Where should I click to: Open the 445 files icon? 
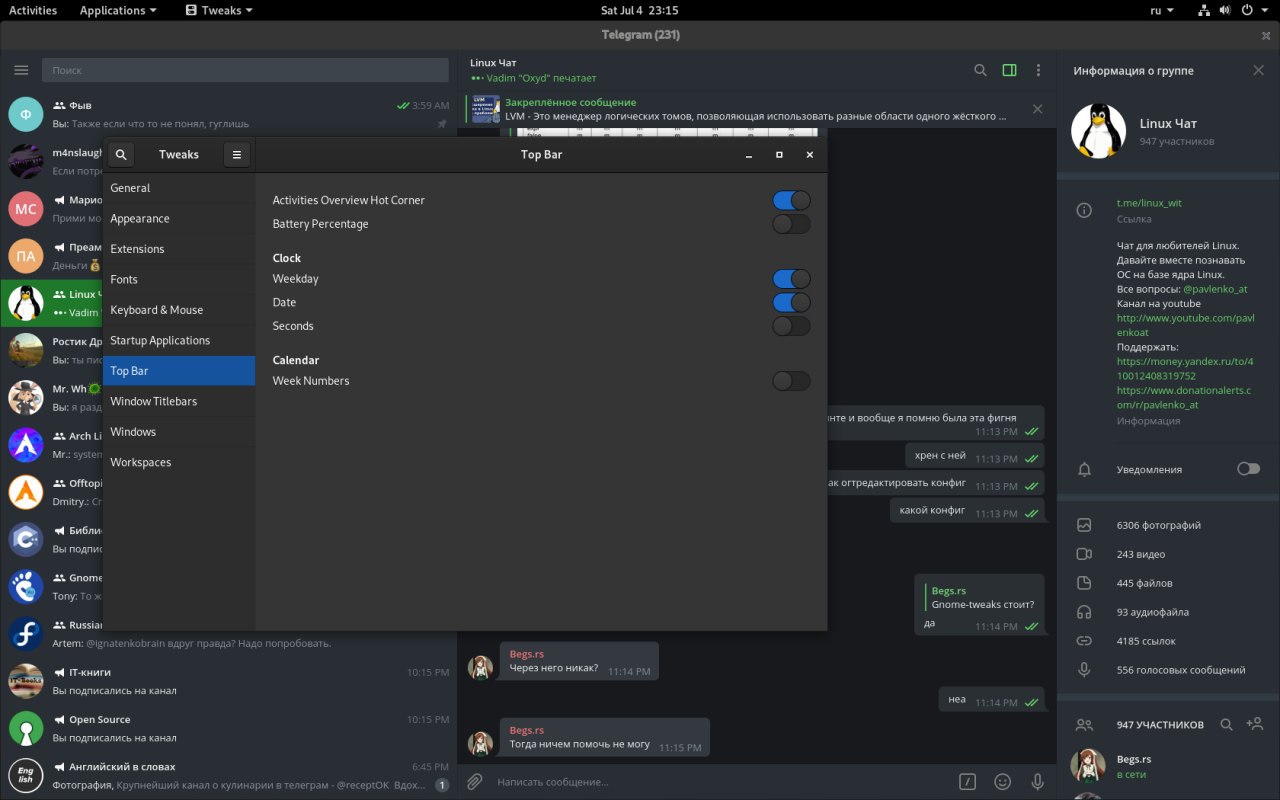tap(1084, 583)
